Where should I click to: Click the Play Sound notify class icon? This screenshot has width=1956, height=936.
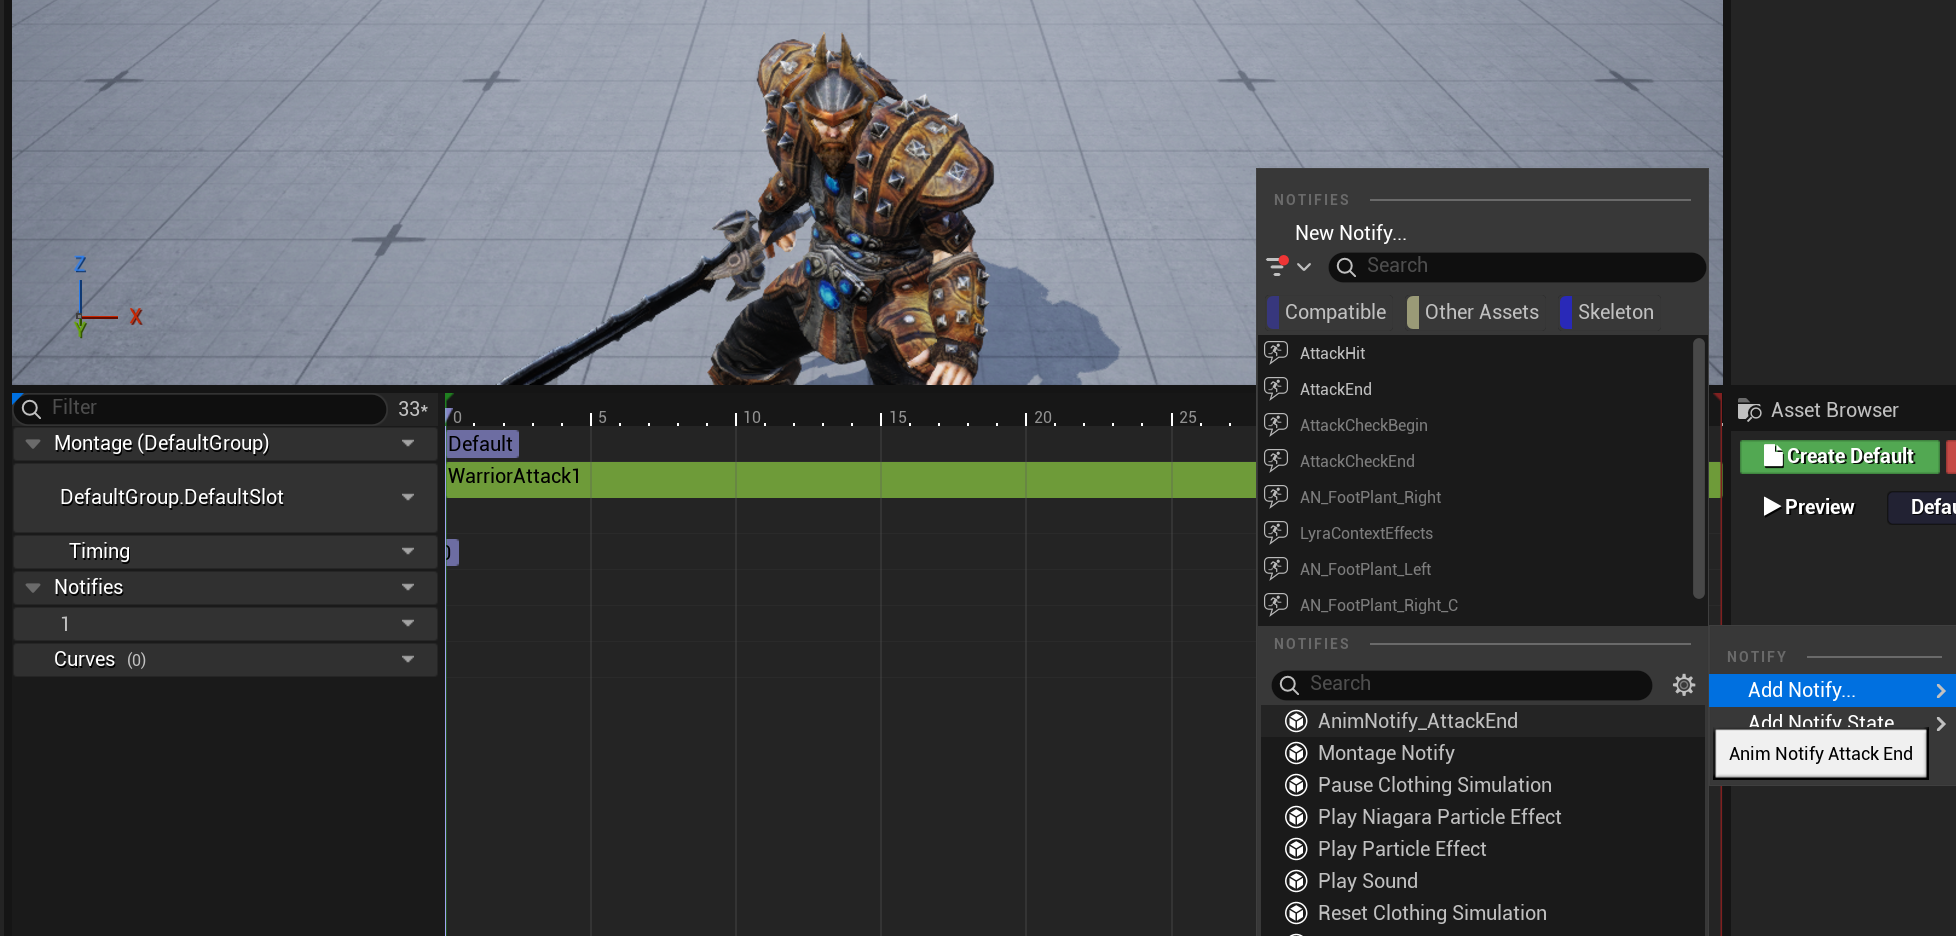tap(1296, 881)
